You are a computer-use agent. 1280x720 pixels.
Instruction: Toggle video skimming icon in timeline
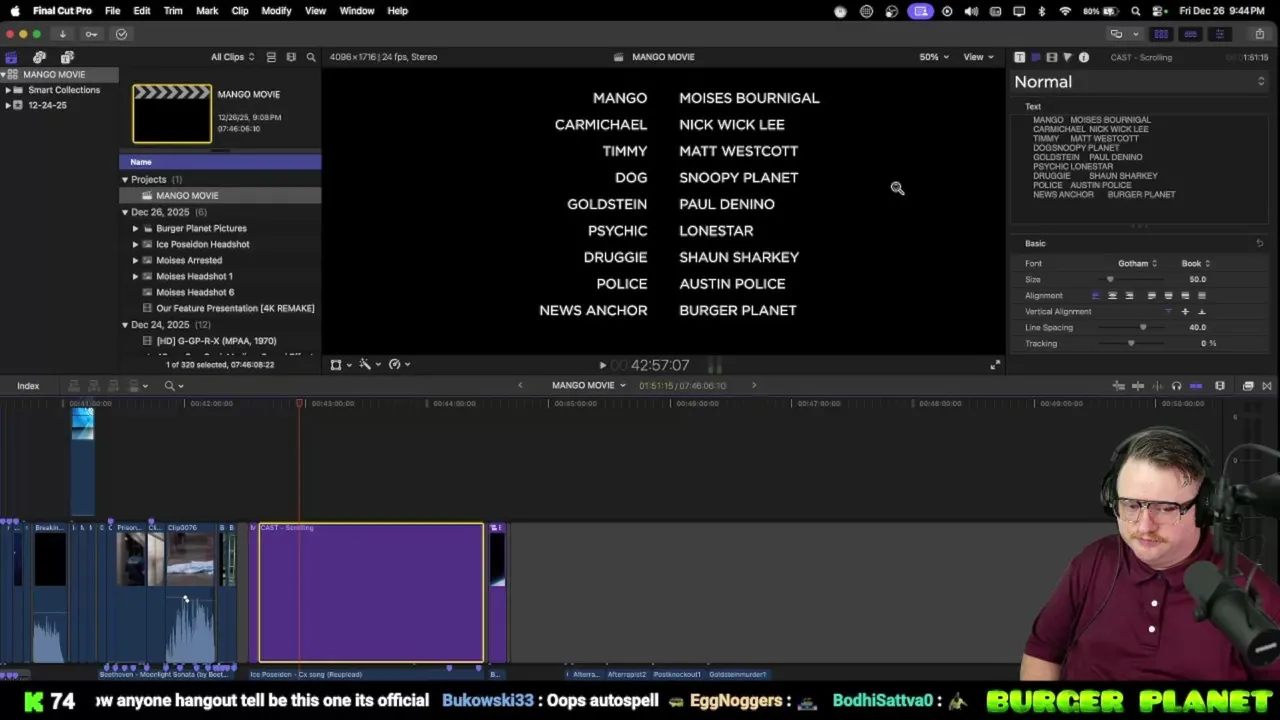(x=1137, y=386)
